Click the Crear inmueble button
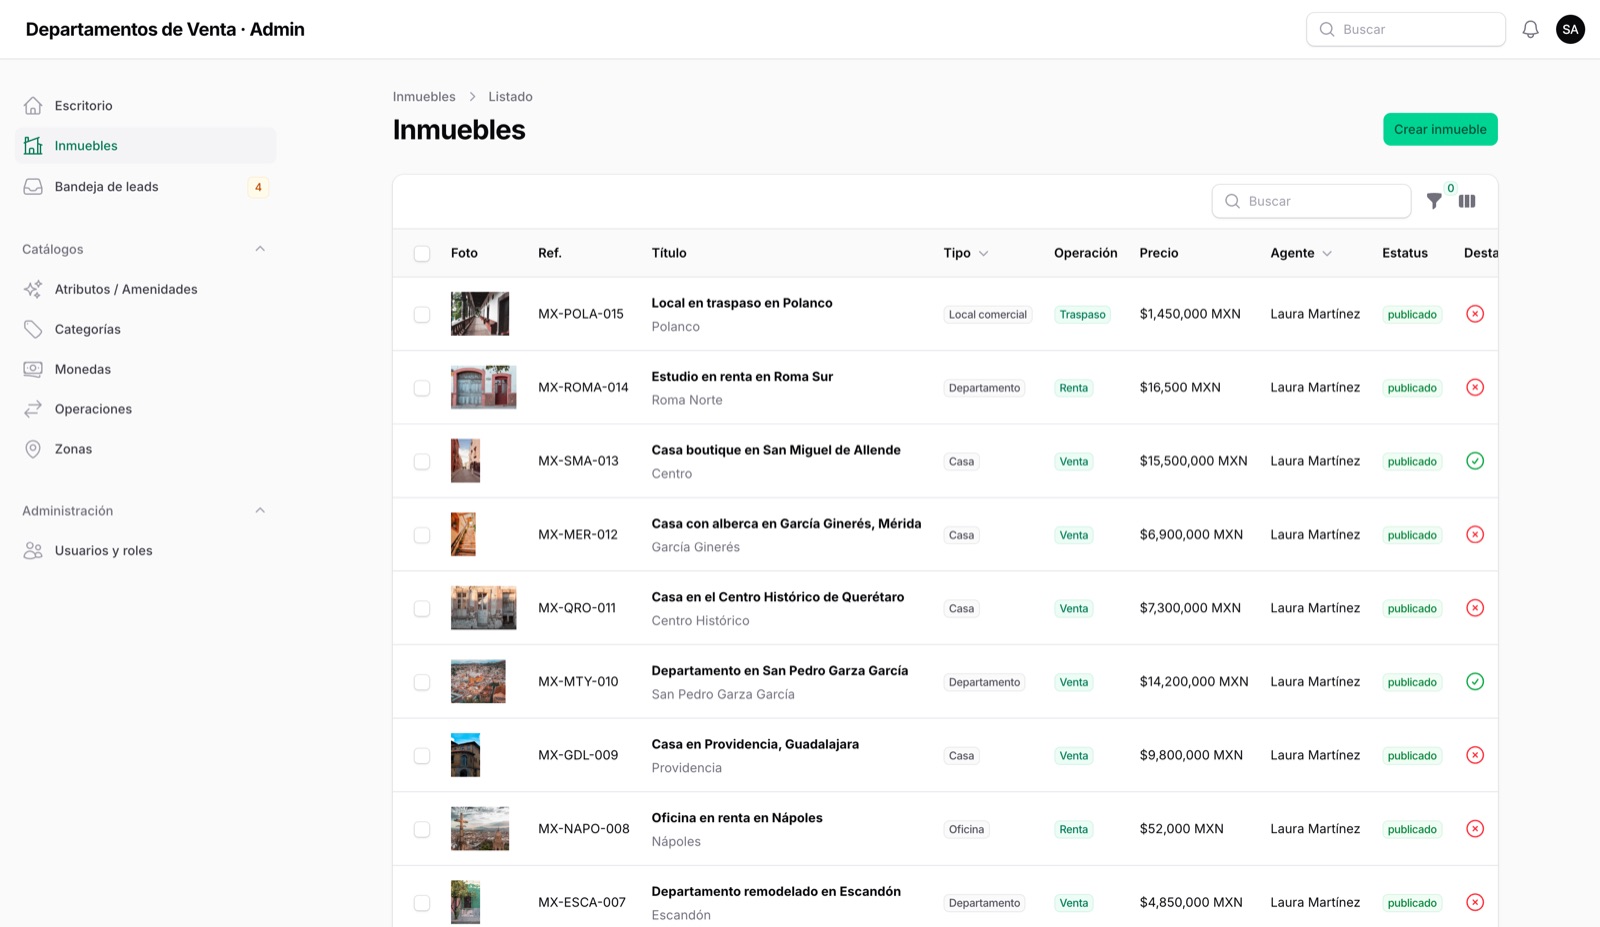The height and width of the screenshot is (927, 1600). [1440, 129]
